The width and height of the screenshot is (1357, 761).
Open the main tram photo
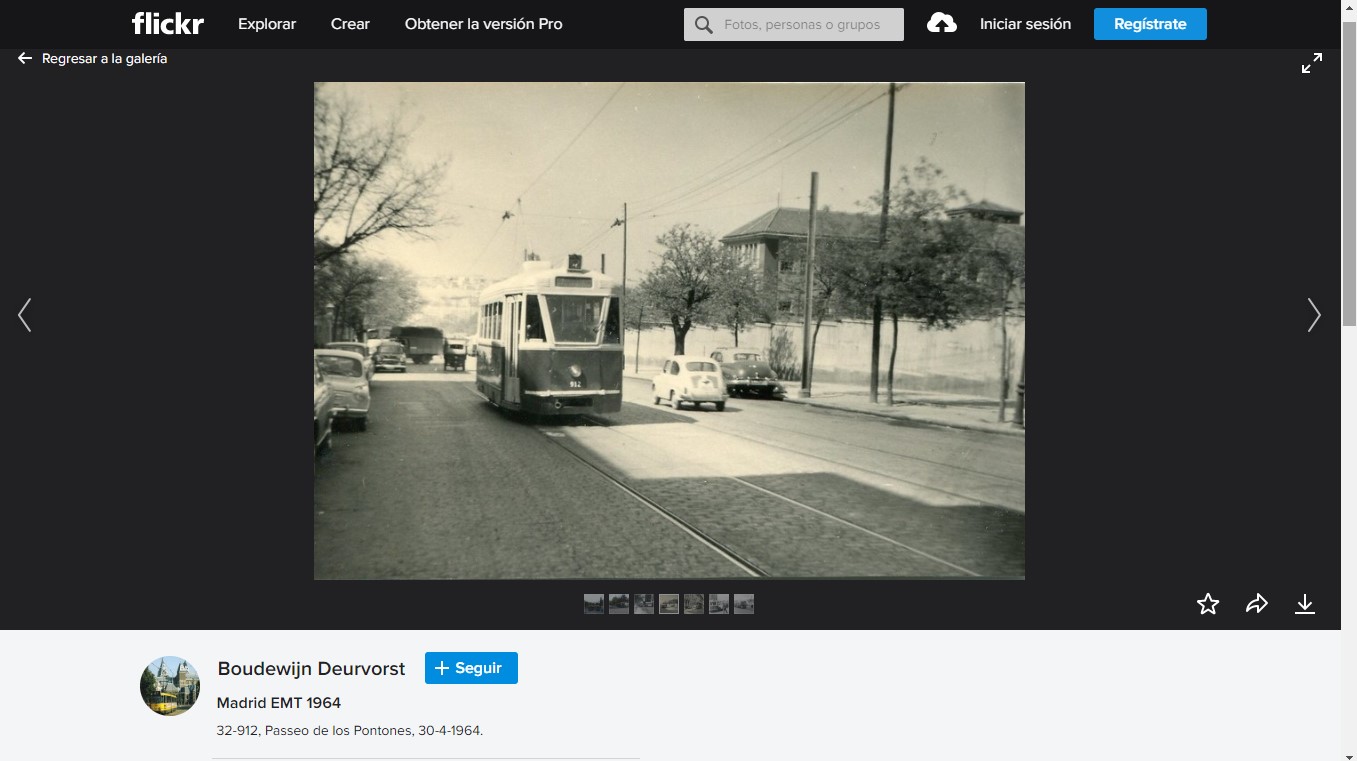(669, 331)
